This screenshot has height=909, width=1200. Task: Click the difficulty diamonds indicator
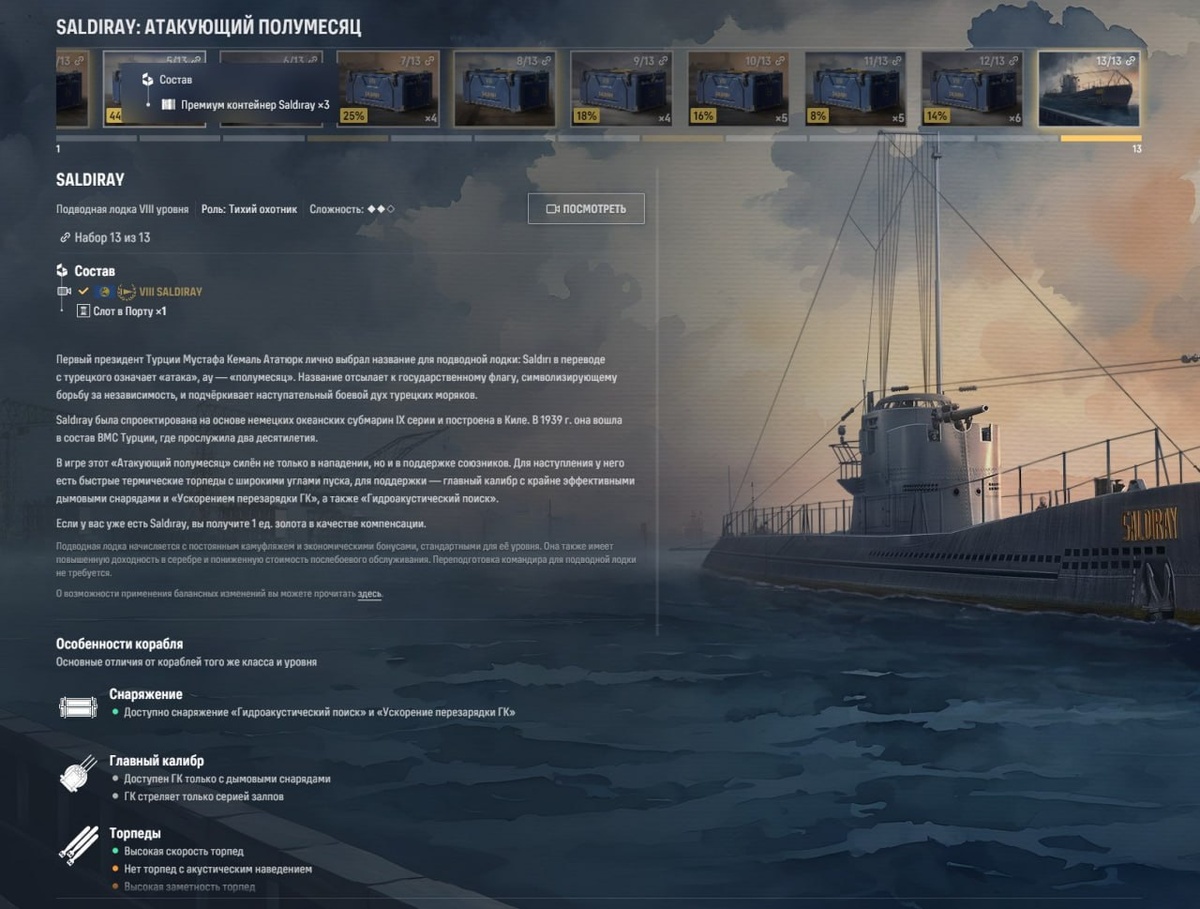(380, 209)
